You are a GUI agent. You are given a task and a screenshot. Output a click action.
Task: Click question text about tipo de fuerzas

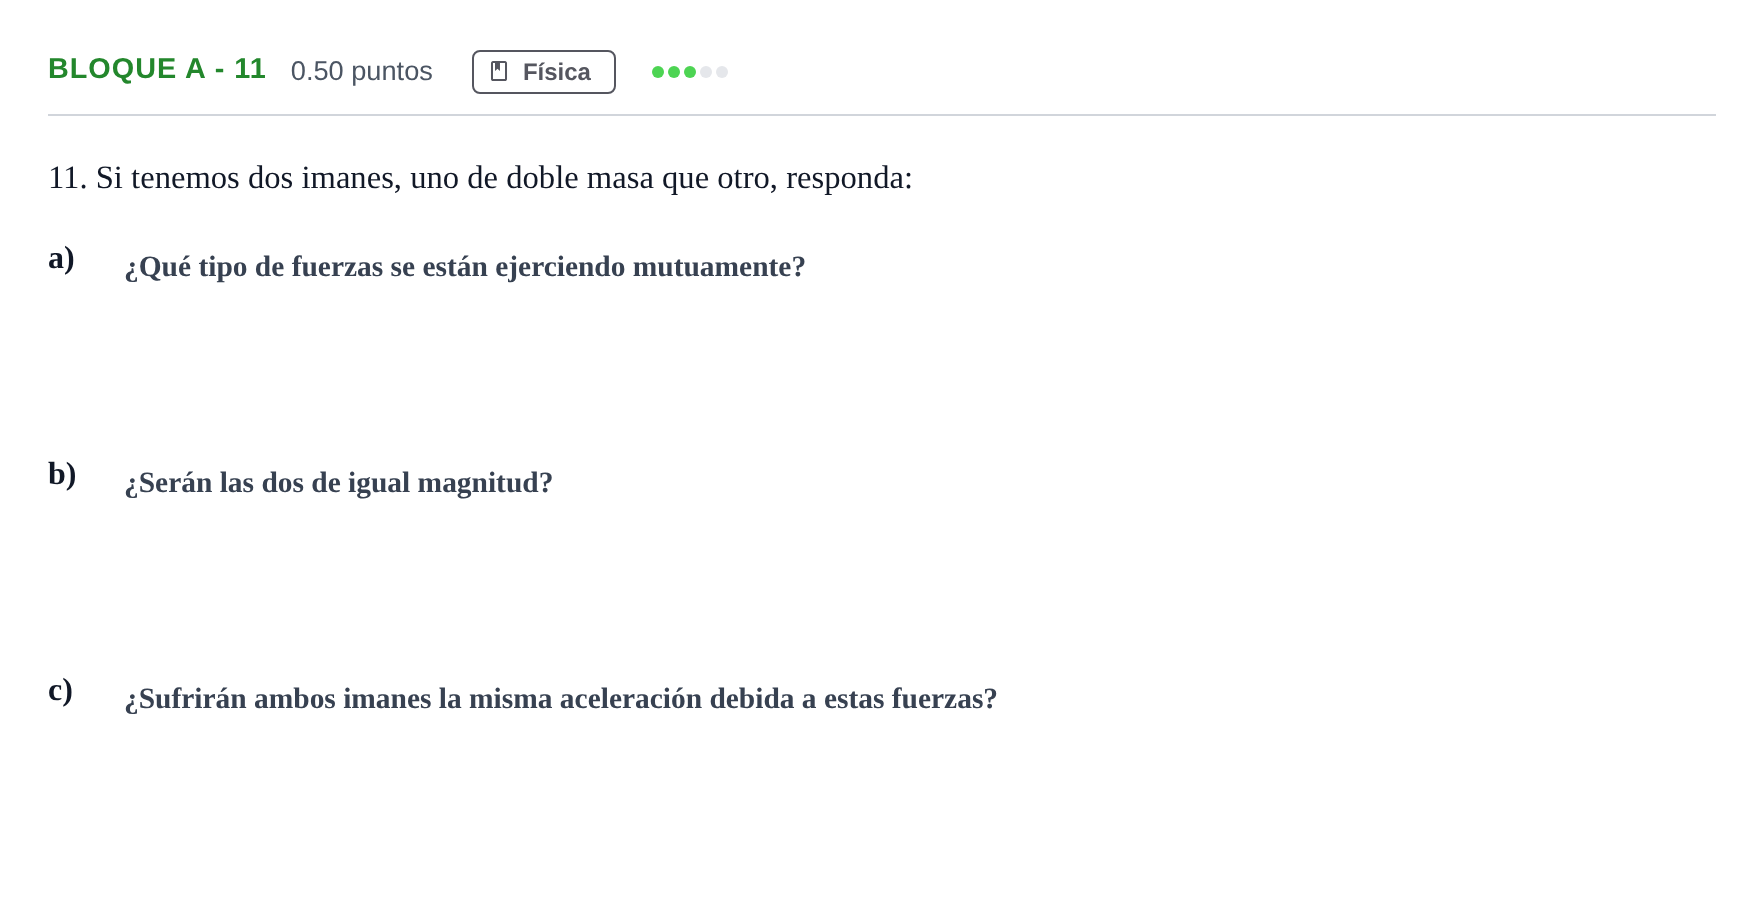tap(465, 267)
